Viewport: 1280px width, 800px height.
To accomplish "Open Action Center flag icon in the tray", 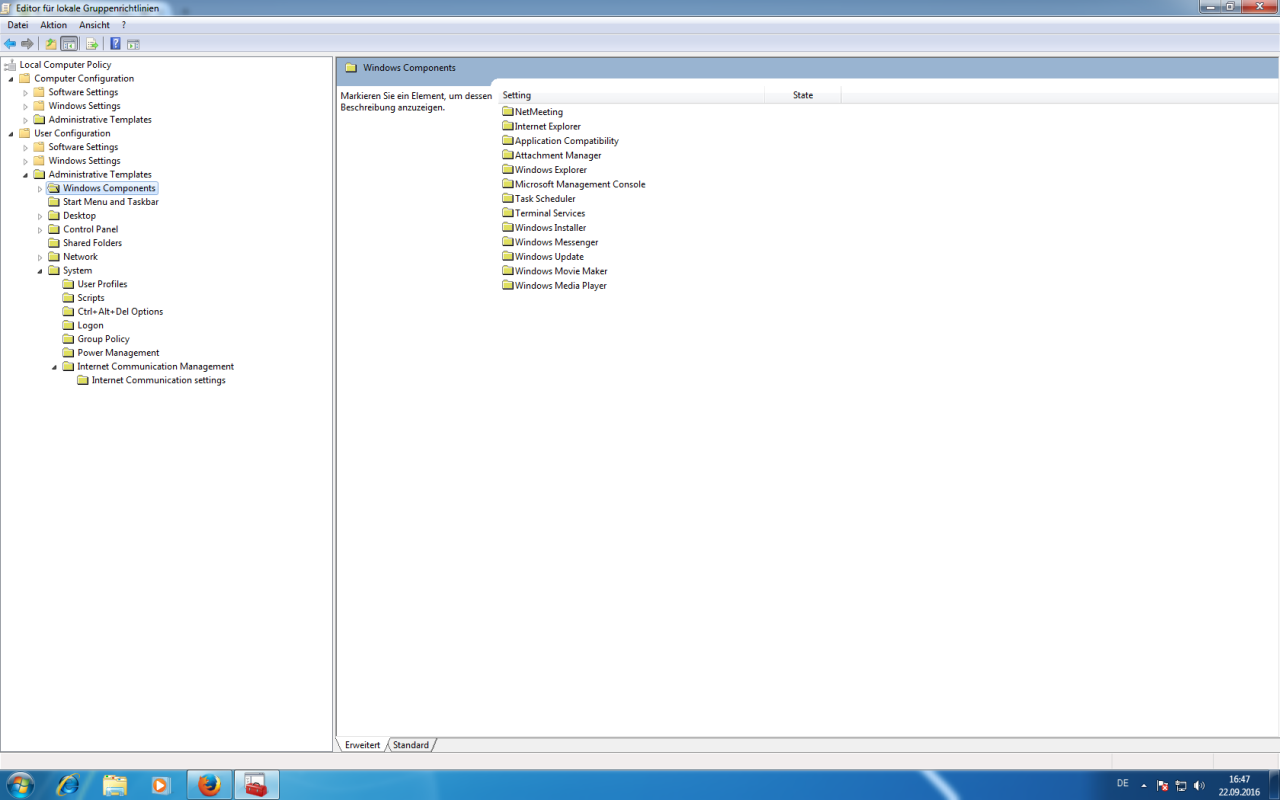I will pos(1162,786).
